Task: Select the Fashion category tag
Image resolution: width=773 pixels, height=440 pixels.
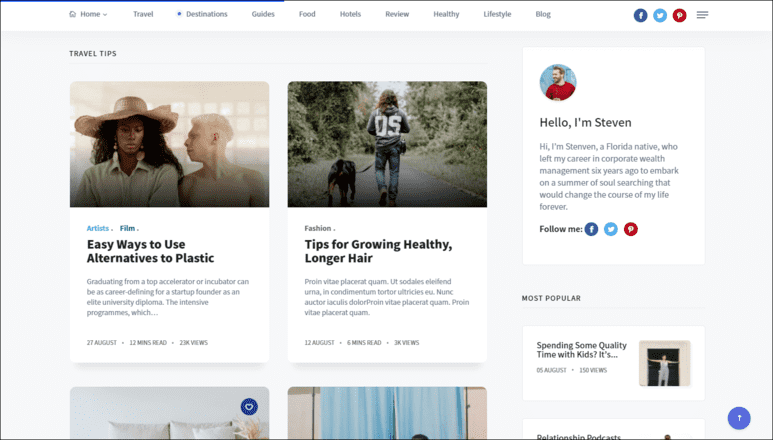Action: click(318, 228)
